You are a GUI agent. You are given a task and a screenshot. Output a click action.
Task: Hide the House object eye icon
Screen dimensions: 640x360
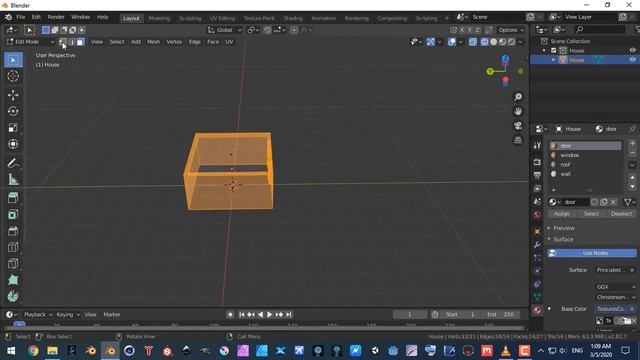coord(632,60)
